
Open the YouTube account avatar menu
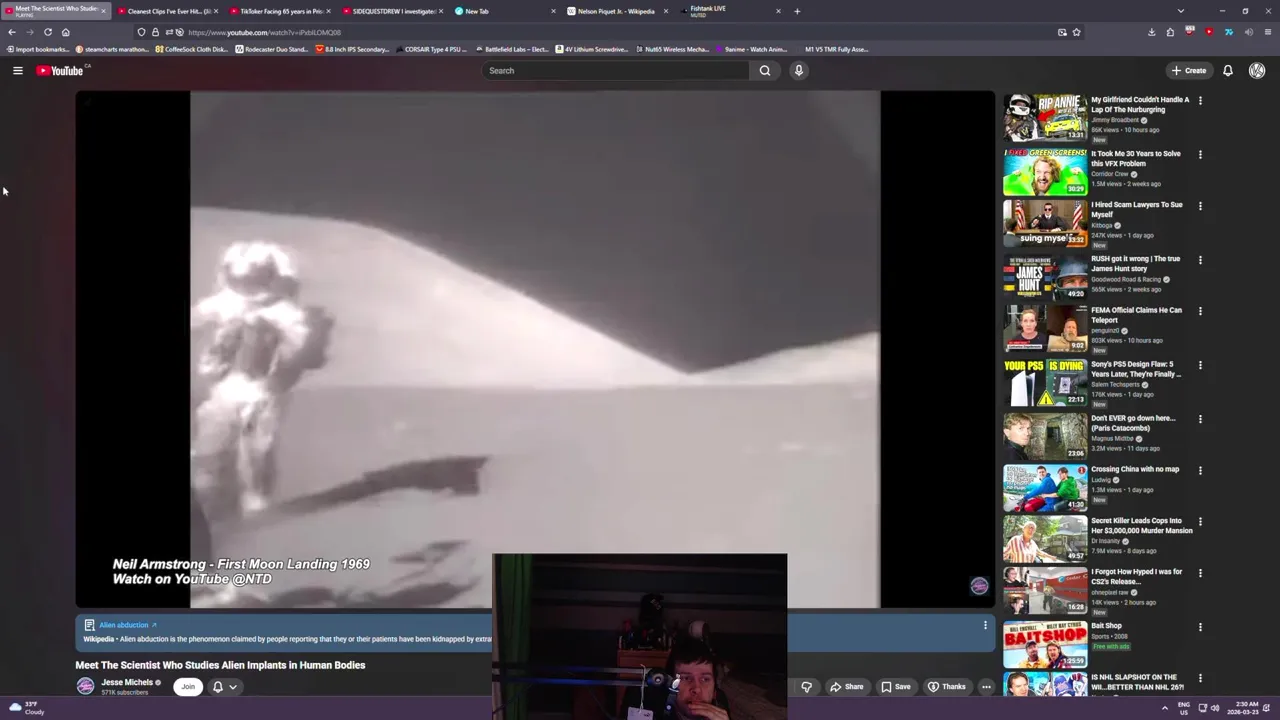click(x=1257, y=70)
